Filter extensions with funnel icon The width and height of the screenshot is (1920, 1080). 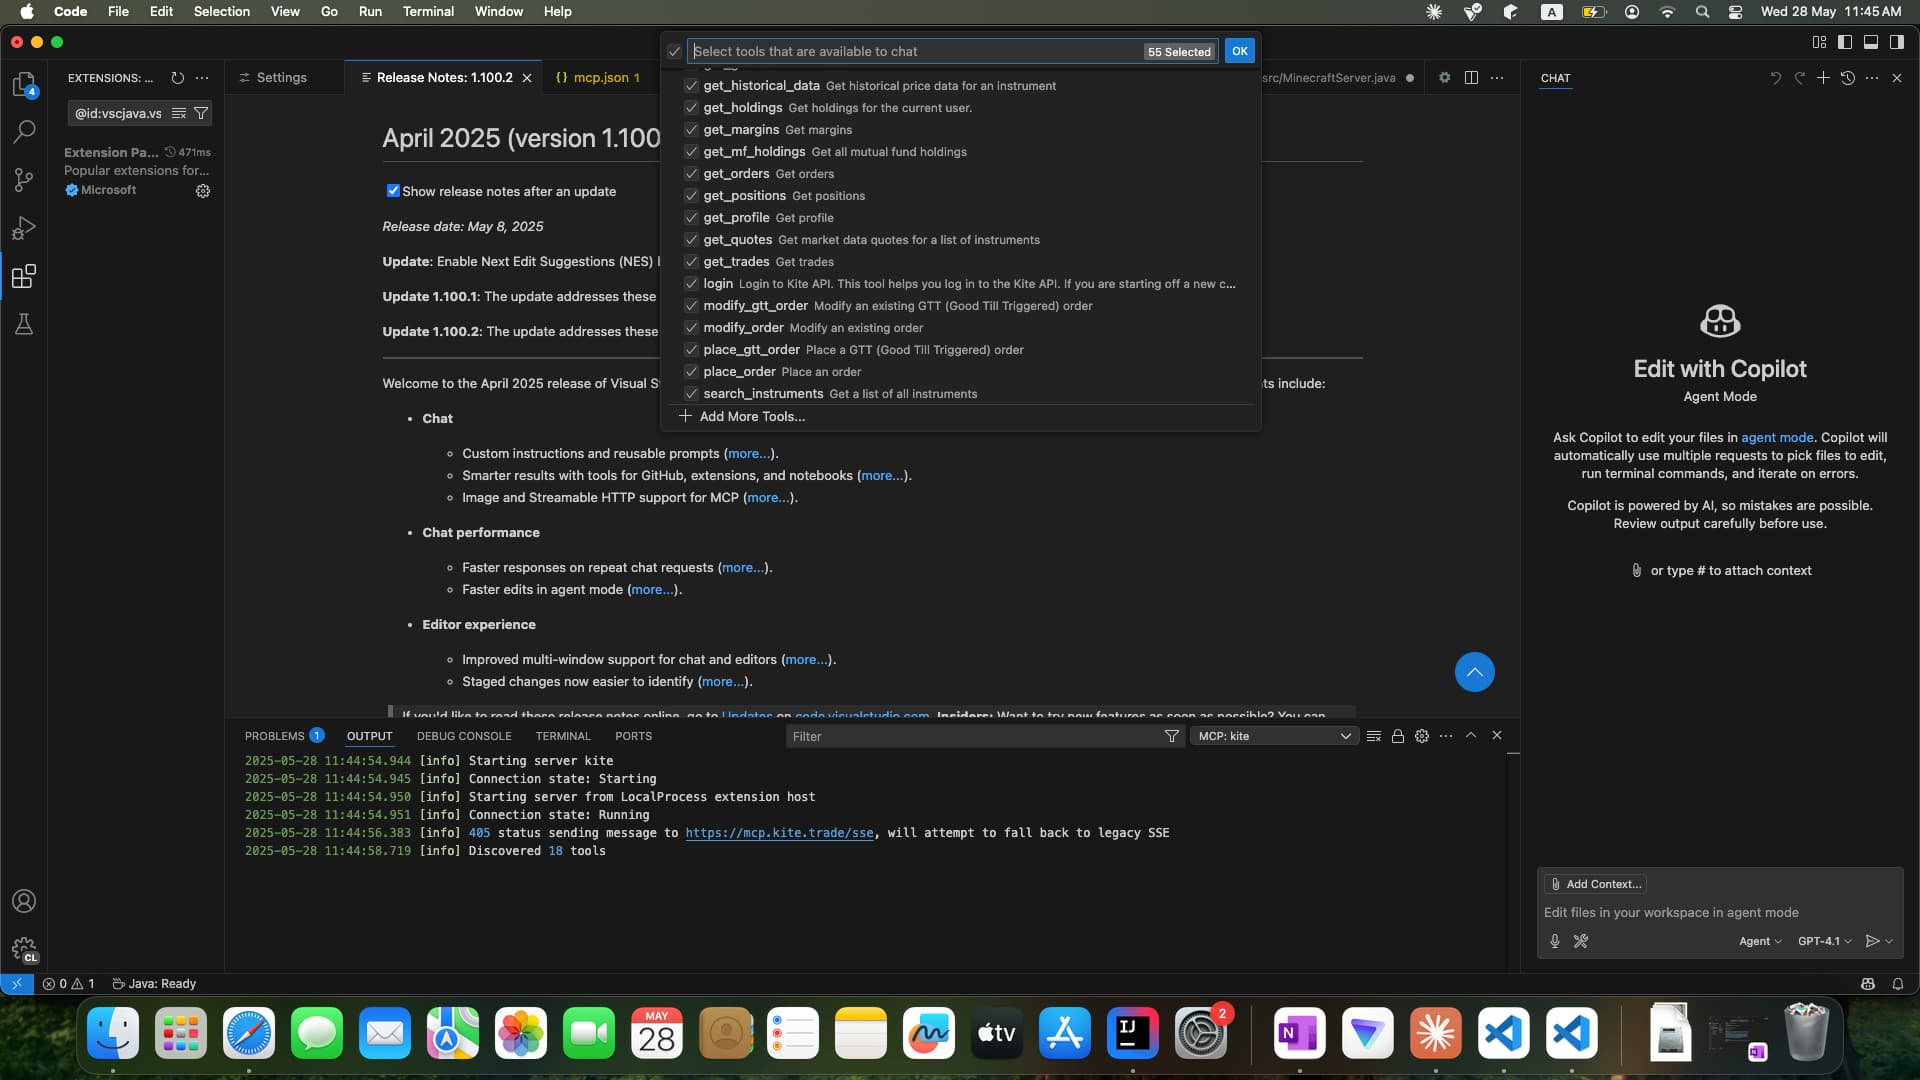(201, 113)
